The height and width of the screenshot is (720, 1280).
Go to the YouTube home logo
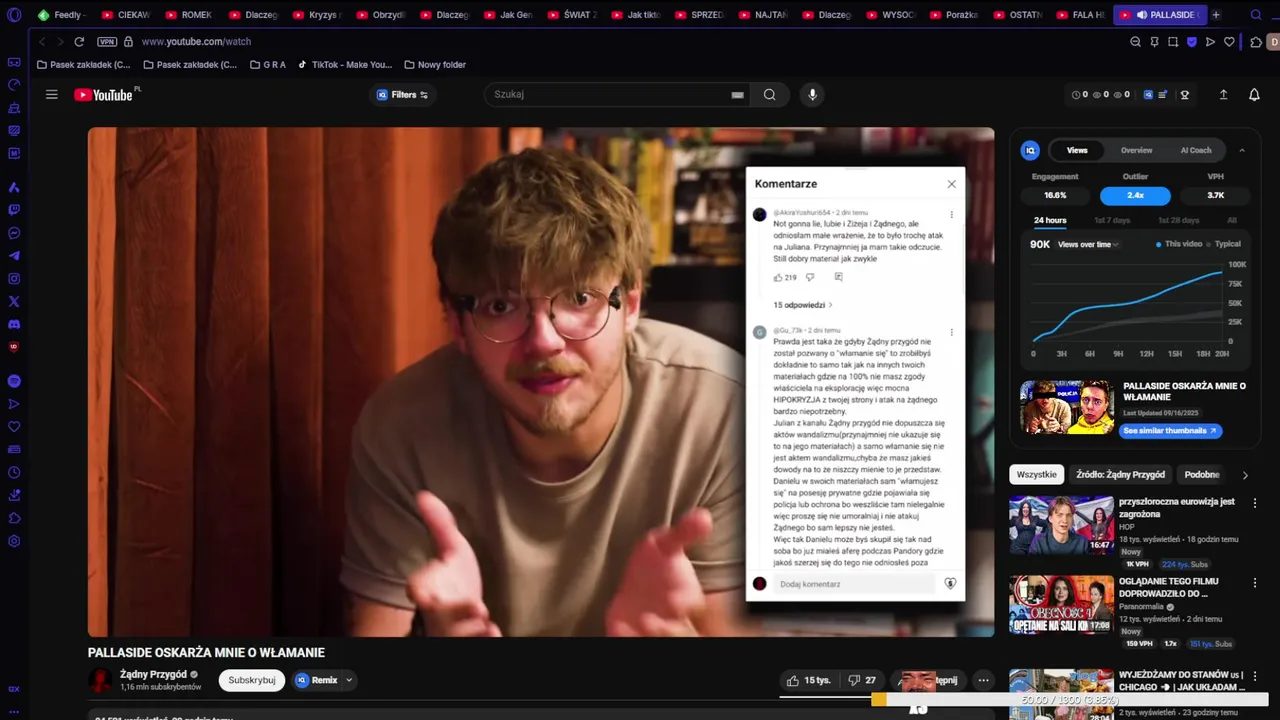[x=103, y=95]
